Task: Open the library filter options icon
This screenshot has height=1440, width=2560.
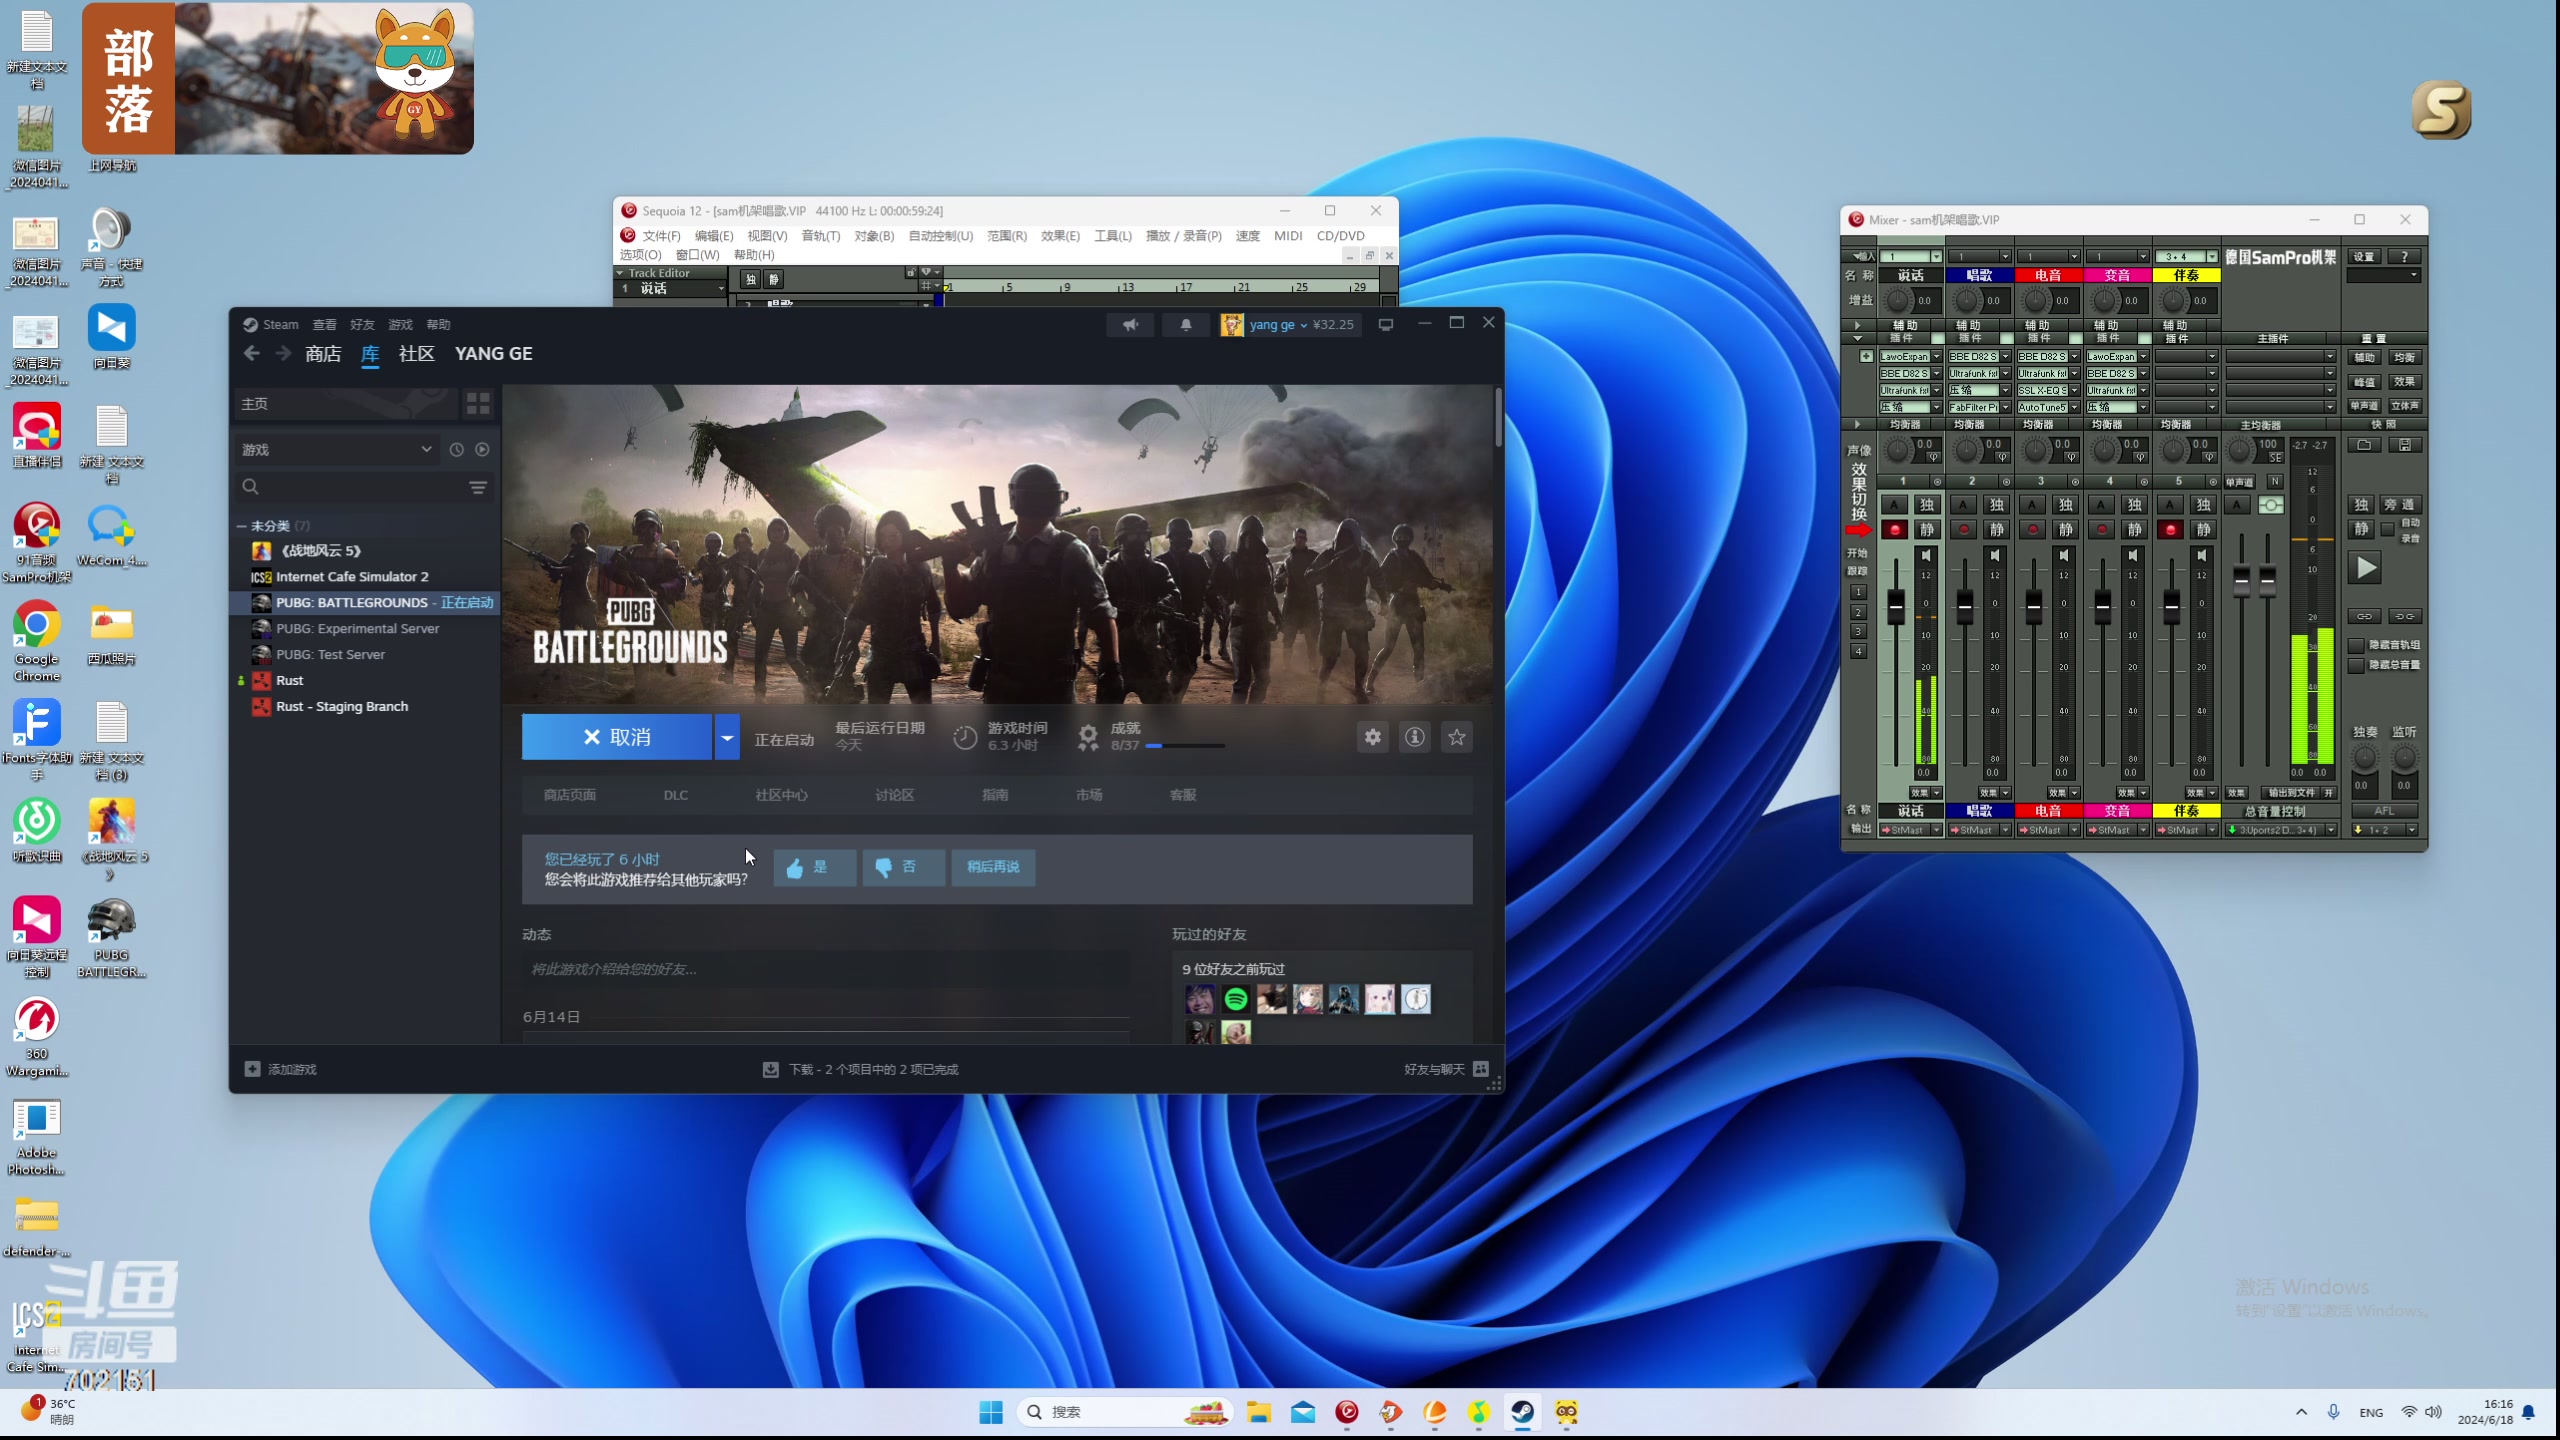Action: click(x=478, y=487)
